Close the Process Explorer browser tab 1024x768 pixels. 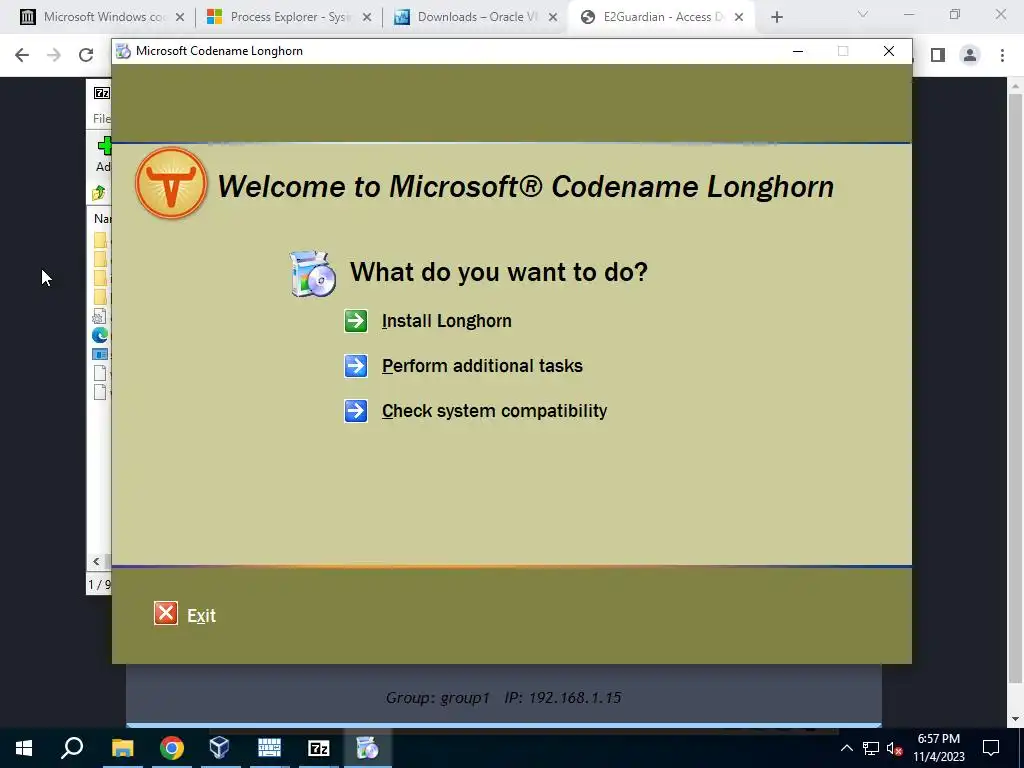pyautogui.click(x=367, y=17)
